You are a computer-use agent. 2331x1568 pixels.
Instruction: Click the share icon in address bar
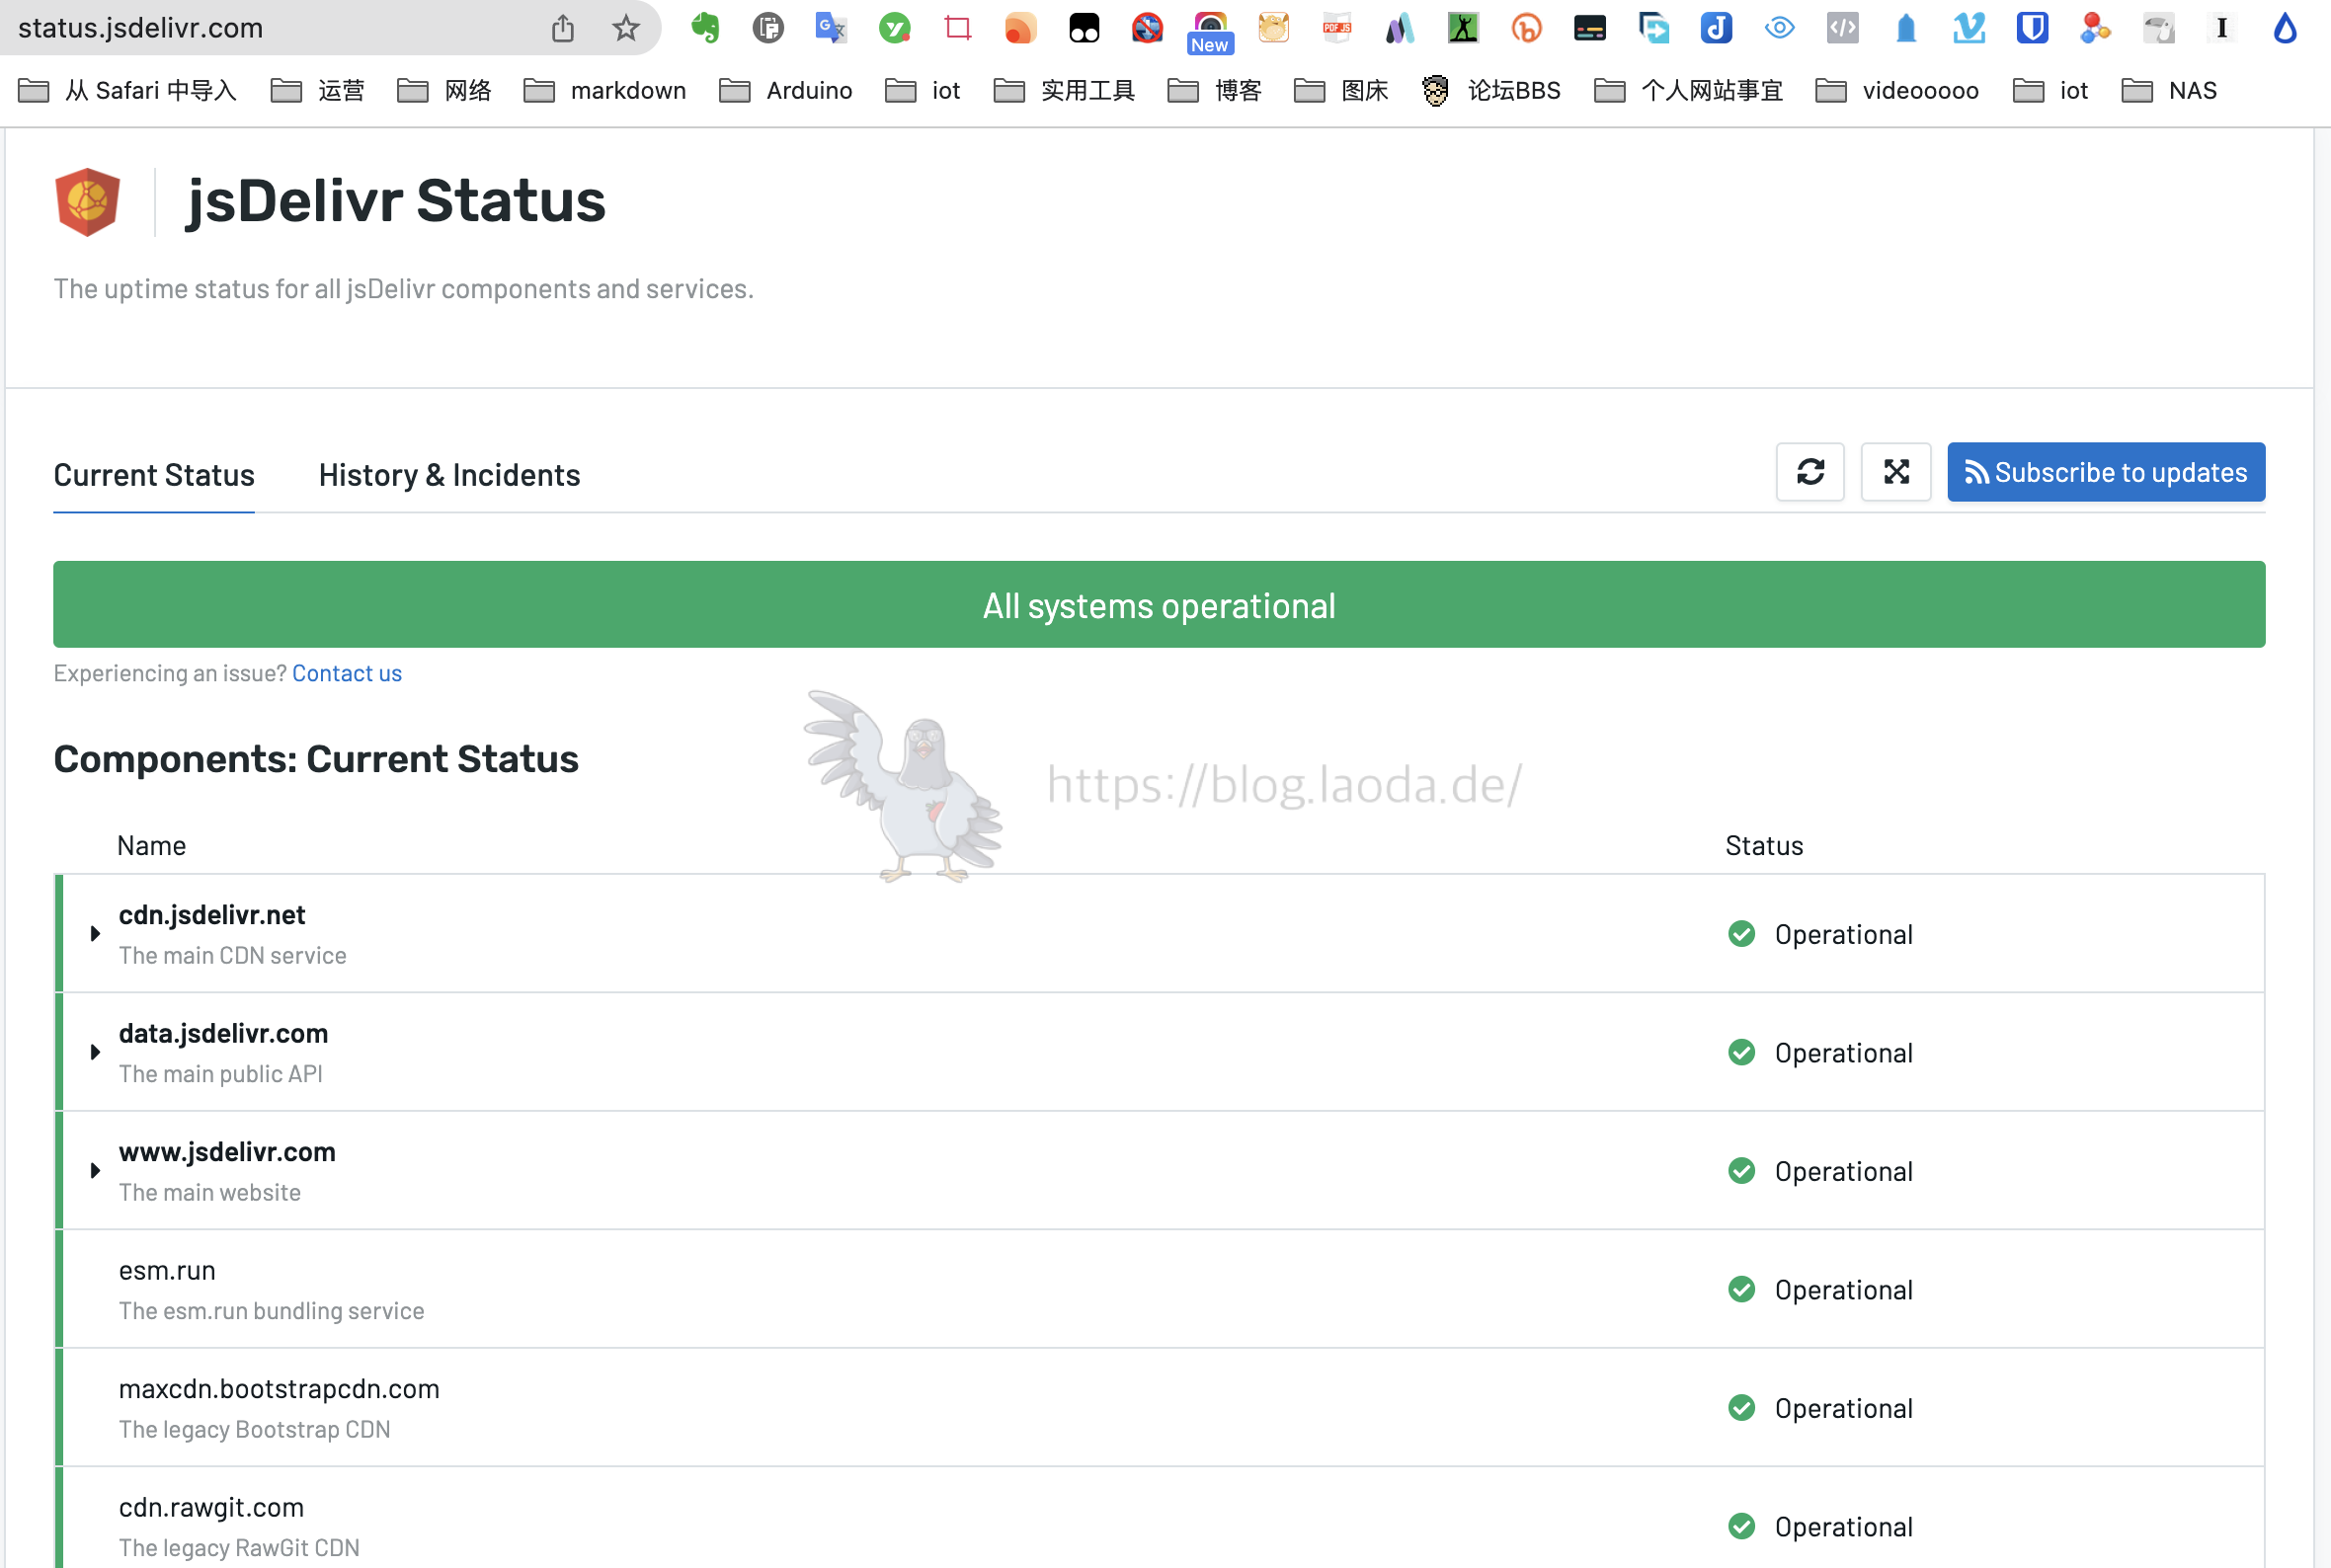(x=563, y=28)
